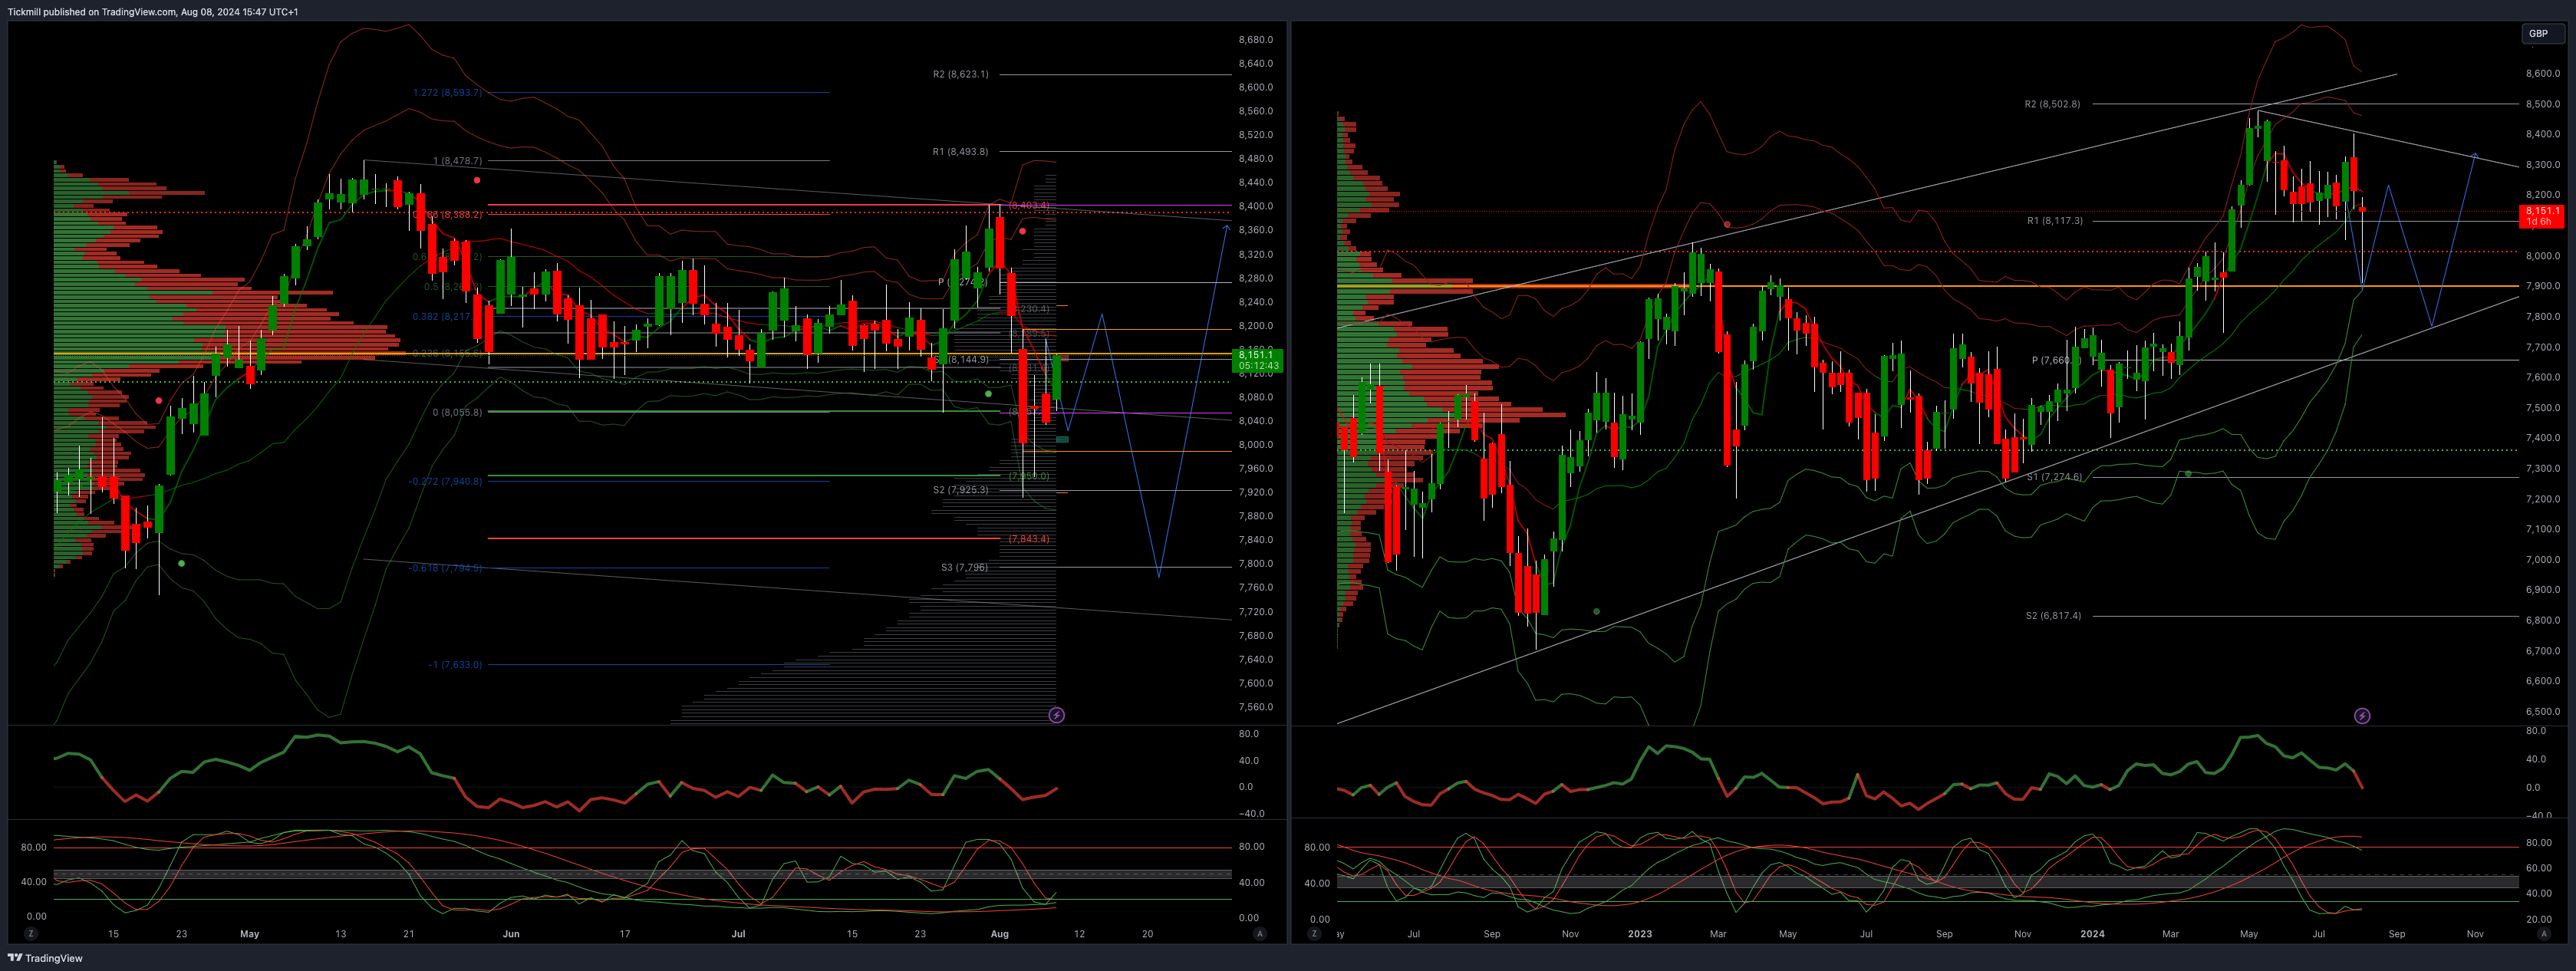Click the red 8,151.1 price label on the right chart
Viewport: 2576px width, 971px height.
pyautogui.click(x=2543, y=216)
